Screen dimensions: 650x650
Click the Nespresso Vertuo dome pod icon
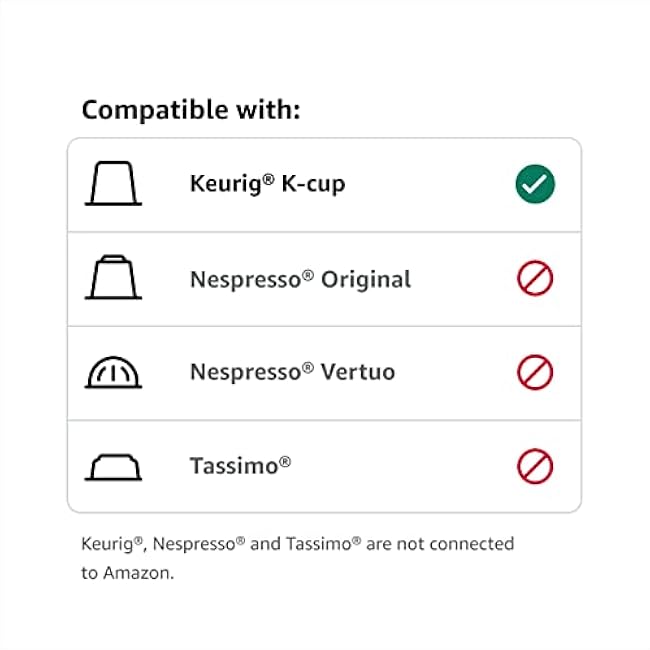pyautogui.click(x=113, y=372)
